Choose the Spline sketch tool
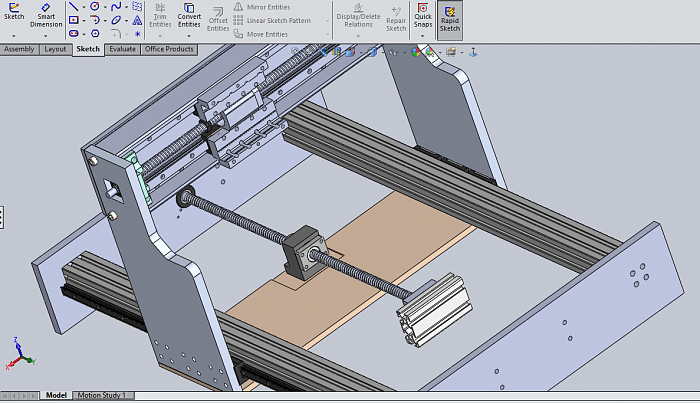The image size is (700, 403). click(x=117, y=6)
